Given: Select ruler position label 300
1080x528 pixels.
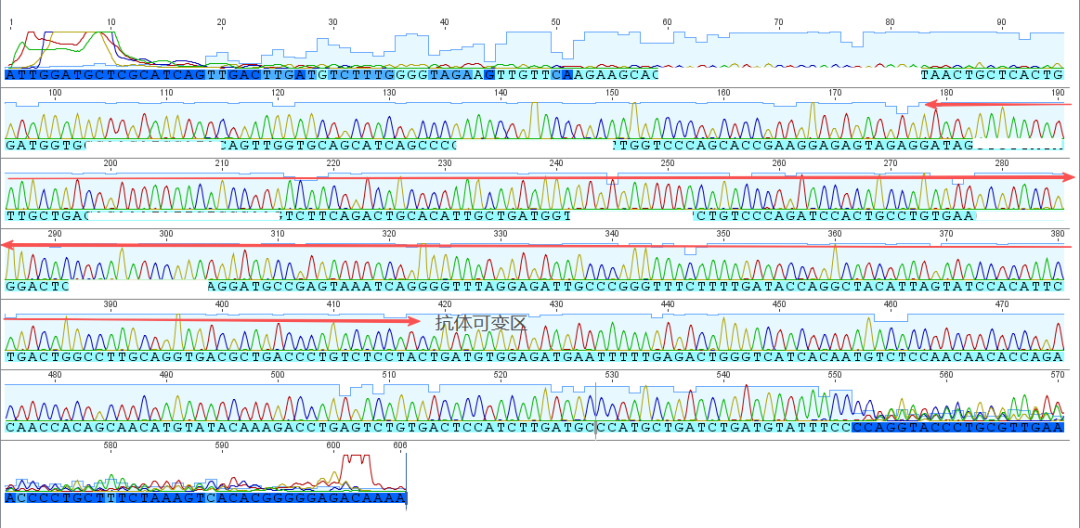Looking at the screenshot, I should pos(166,233).
